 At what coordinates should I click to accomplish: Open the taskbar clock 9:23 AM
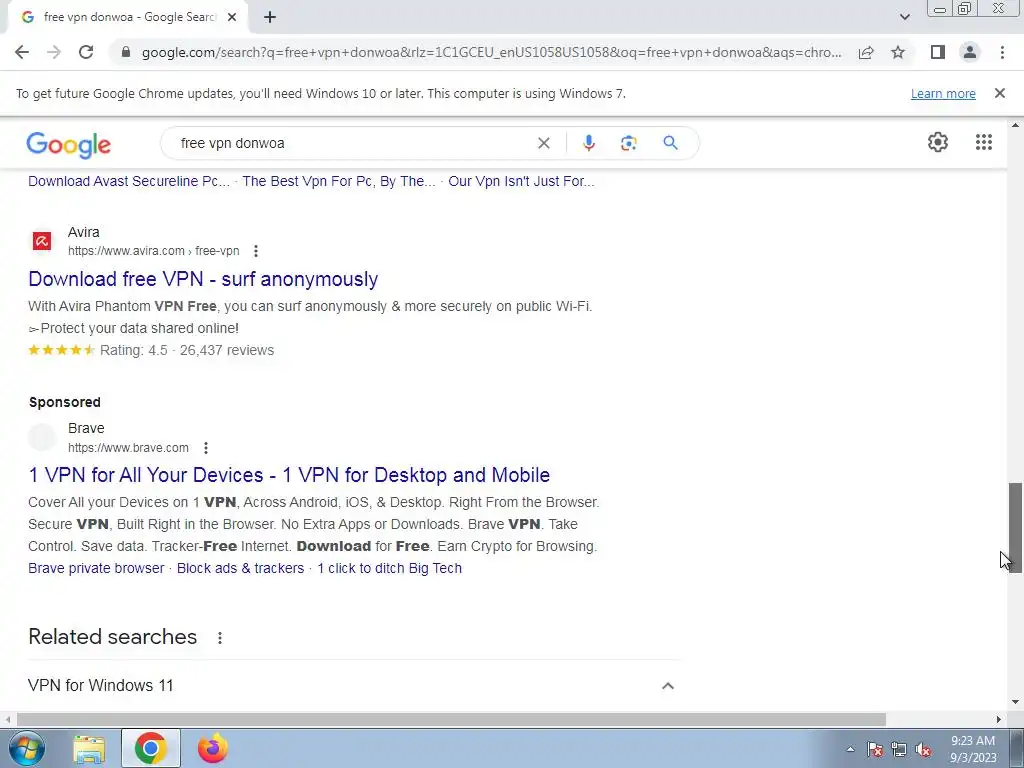click(973, 749)
